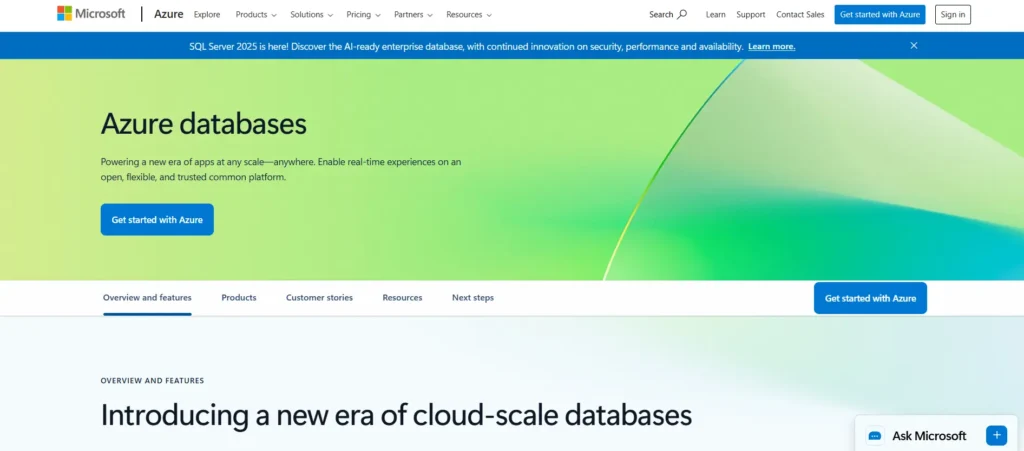
Task: Open the Resources dropdown in top nav
Action: [469, 14]
